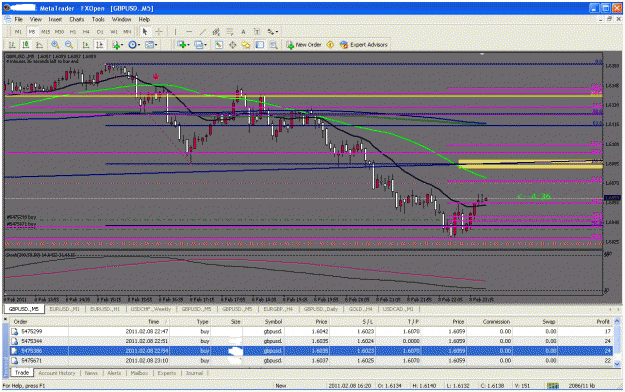Select the order row 5475671
This screenshot has width=625, height=392.
[311, 360]
